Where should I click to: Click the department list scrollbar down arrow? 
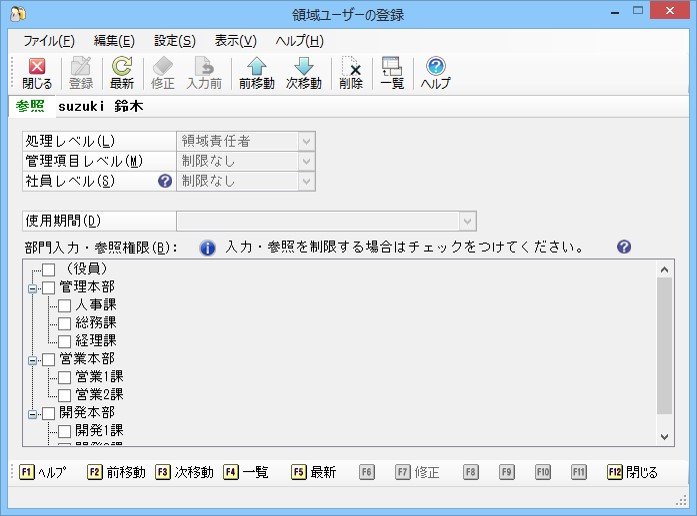point(665,437)
